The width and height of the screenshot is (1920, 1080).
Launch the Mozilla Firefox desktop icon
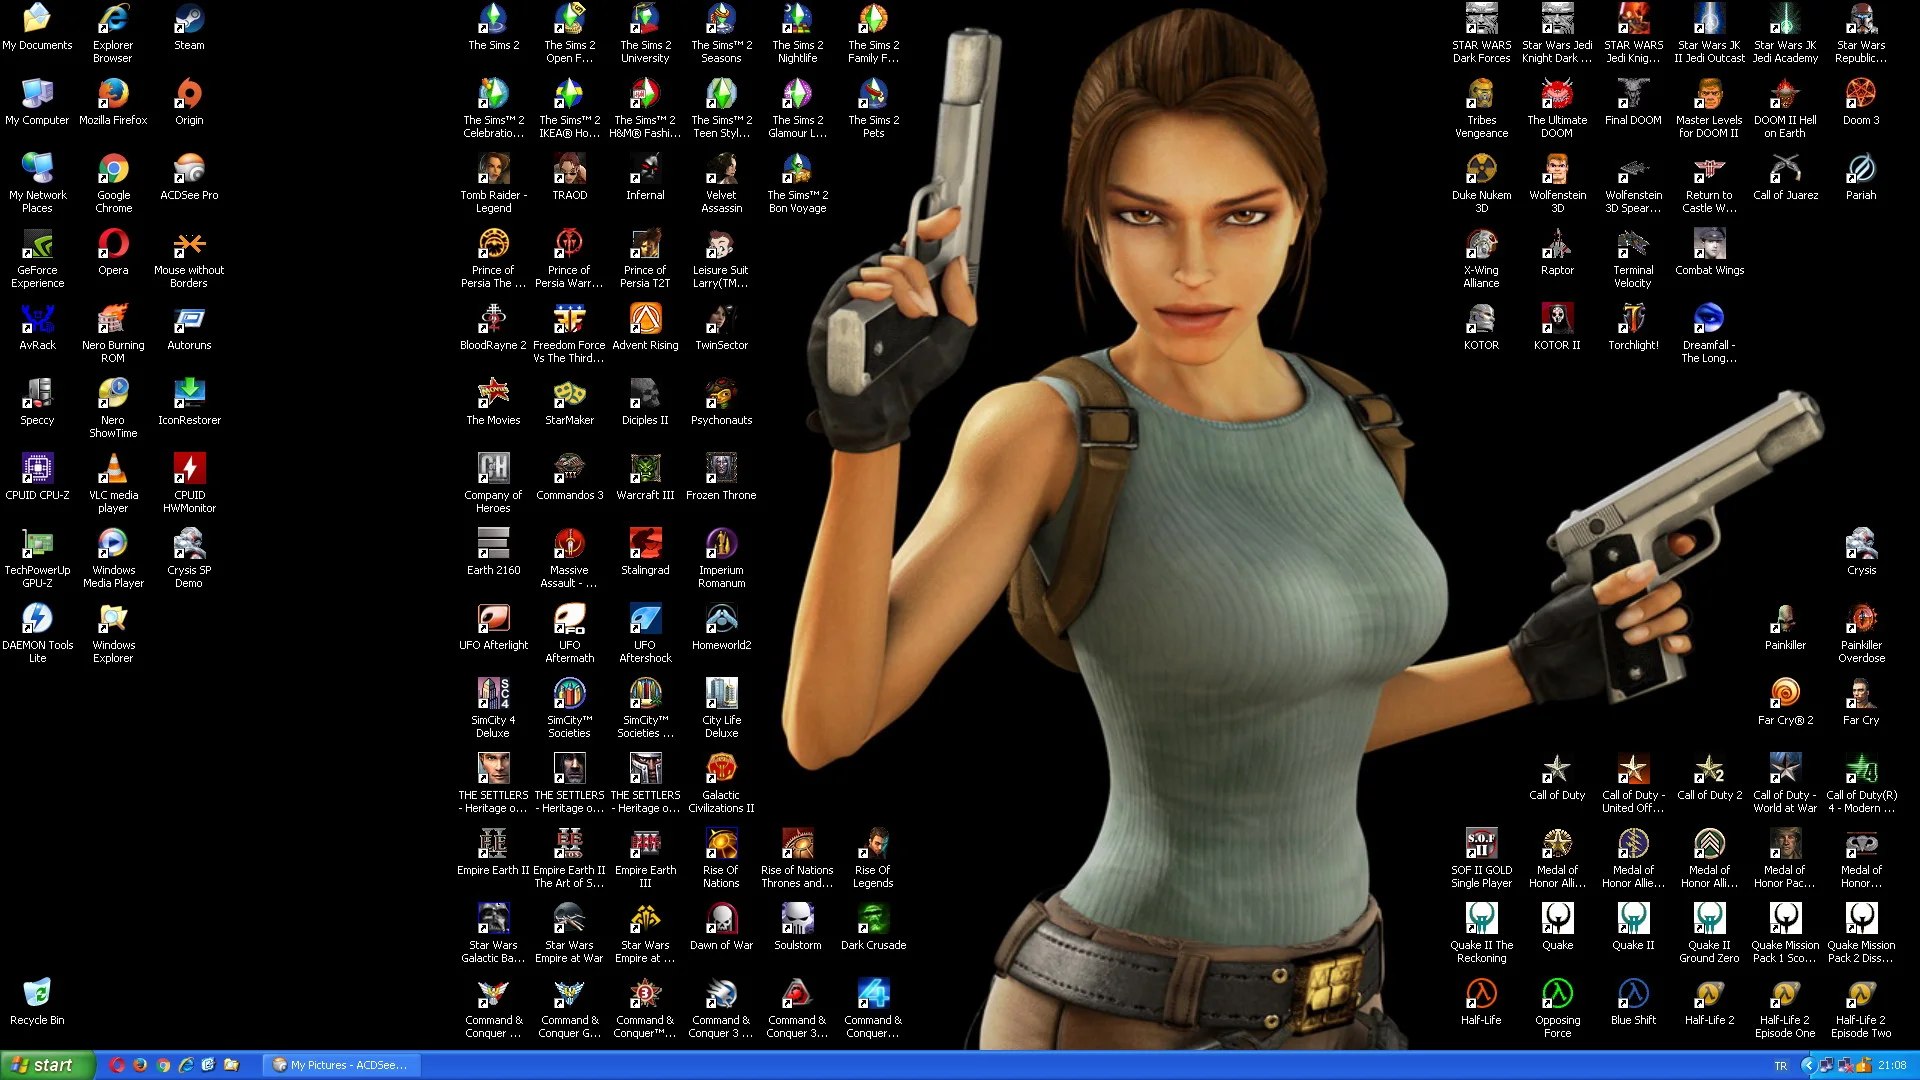(113, 102)
